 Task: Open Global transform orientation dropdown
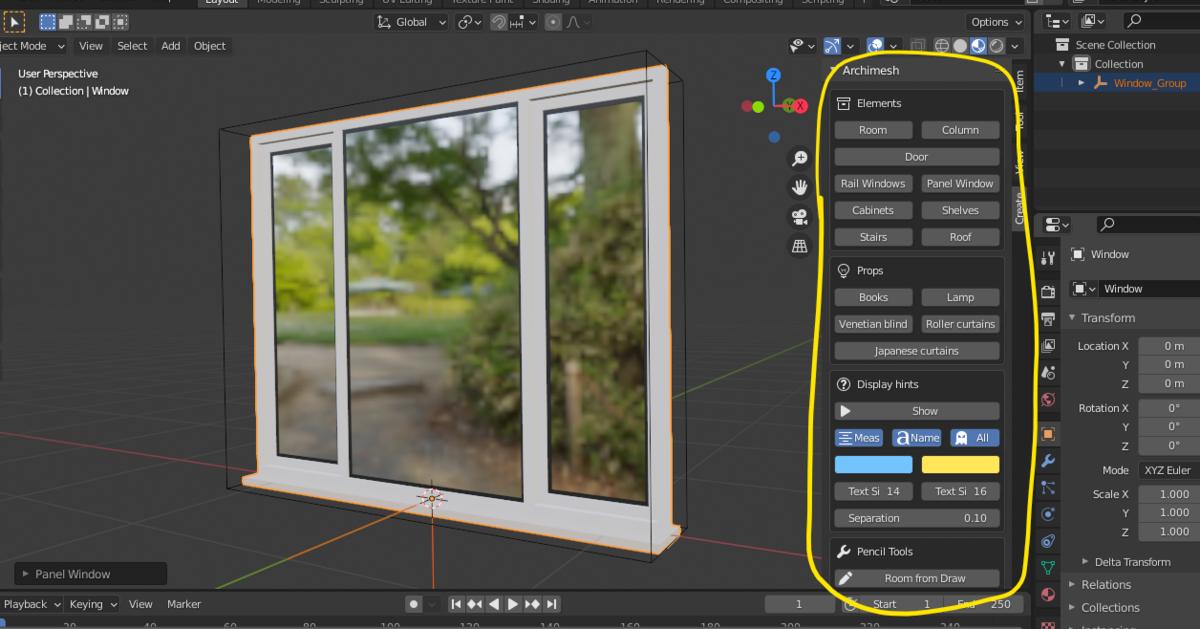click(x=412, y=22)
